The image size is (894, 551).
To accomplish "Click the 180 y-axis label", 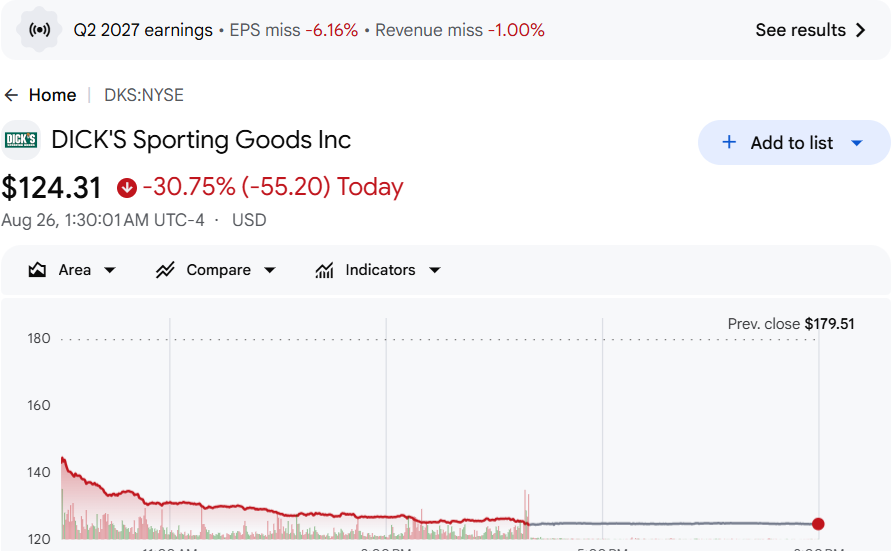I will 39,338.
